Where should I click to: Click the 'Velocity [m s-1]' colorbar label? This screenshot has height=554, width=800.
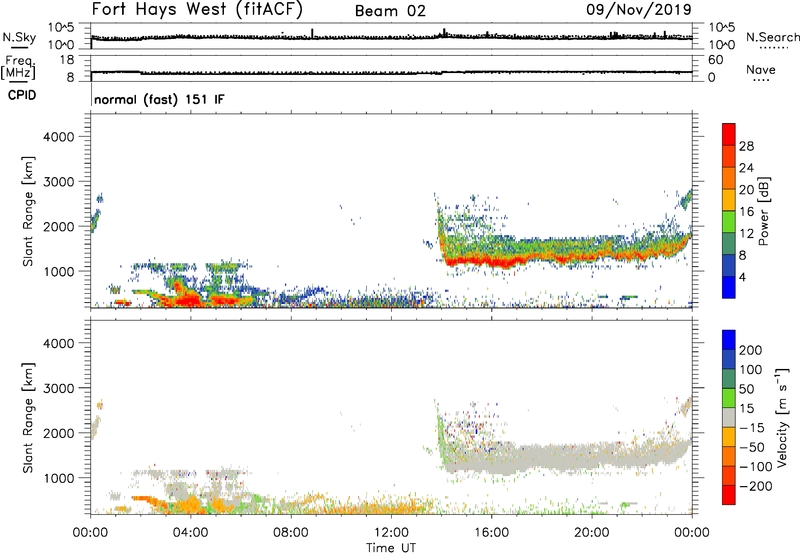pyautogui.click(x=782, y=417)
